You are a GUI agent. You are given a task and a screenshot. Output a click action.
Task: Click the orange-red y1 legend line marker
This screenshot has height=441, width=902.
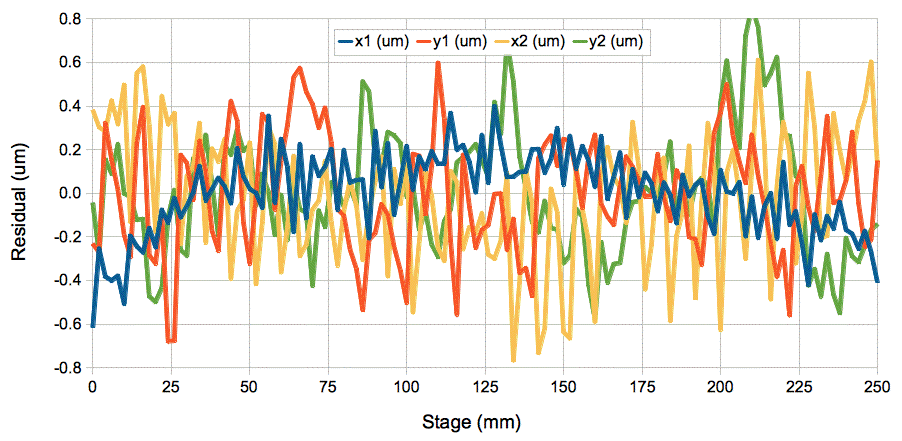pos(425,41)
